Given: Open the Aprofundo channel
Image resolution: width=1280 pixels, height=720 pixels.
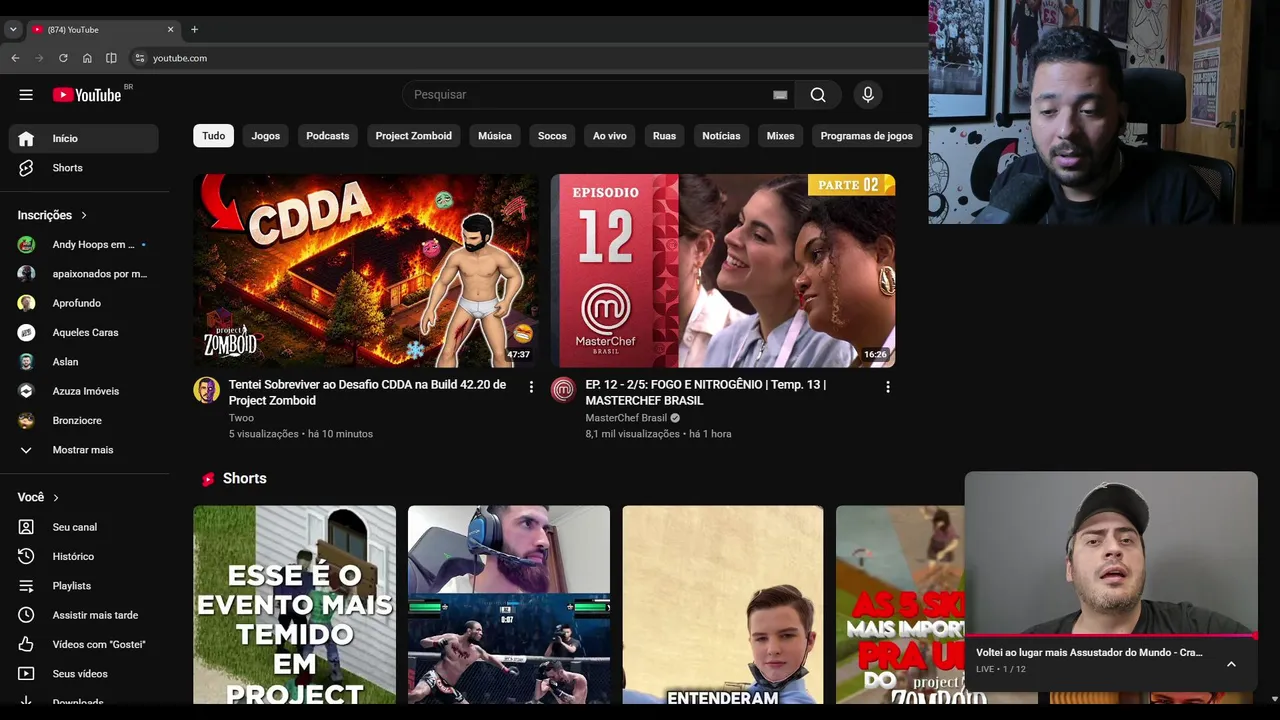Looking at the screenshot, I should click(x=84, y=303).
